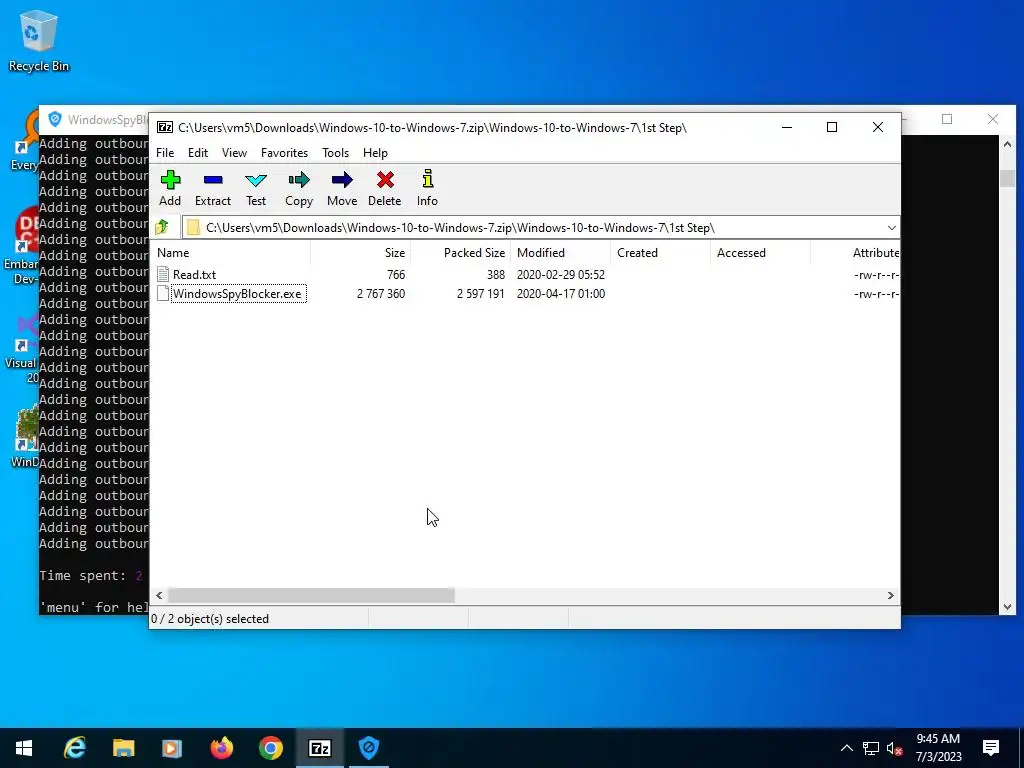The width and height of the screenshot is (1024, 768).
Task: Open the Tools menu
Action: 336,153
